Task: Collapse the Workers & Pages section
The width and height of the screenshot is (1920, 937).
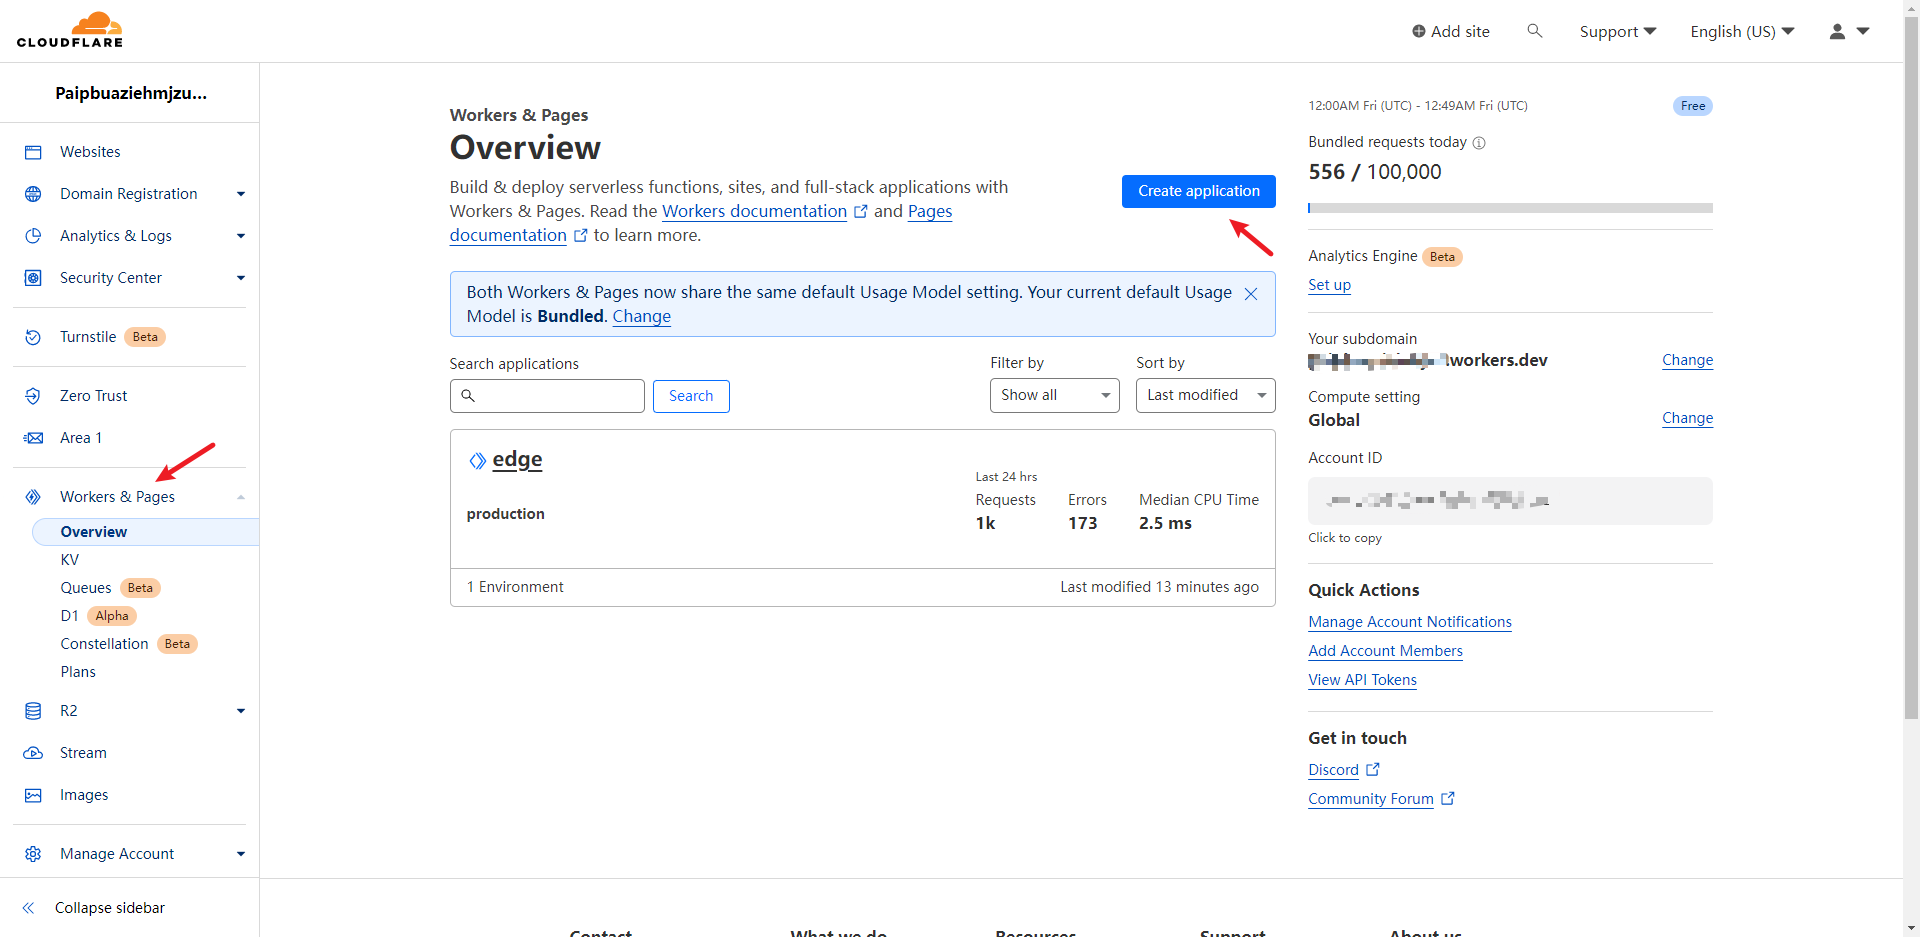Action: click(240, 497)
